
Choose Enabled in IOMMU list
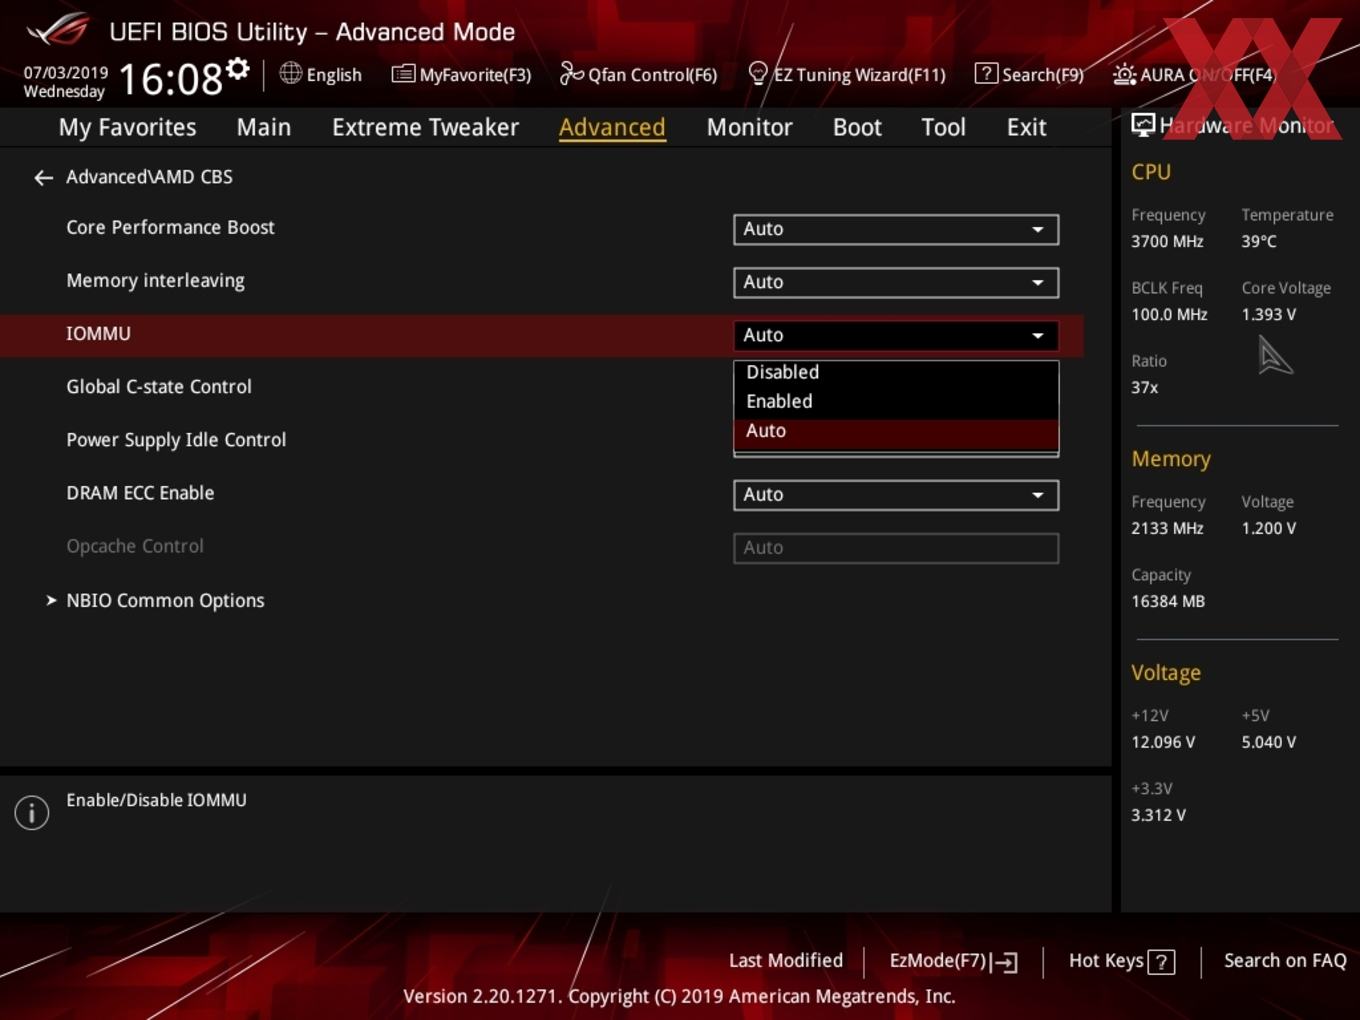[896, 401]
